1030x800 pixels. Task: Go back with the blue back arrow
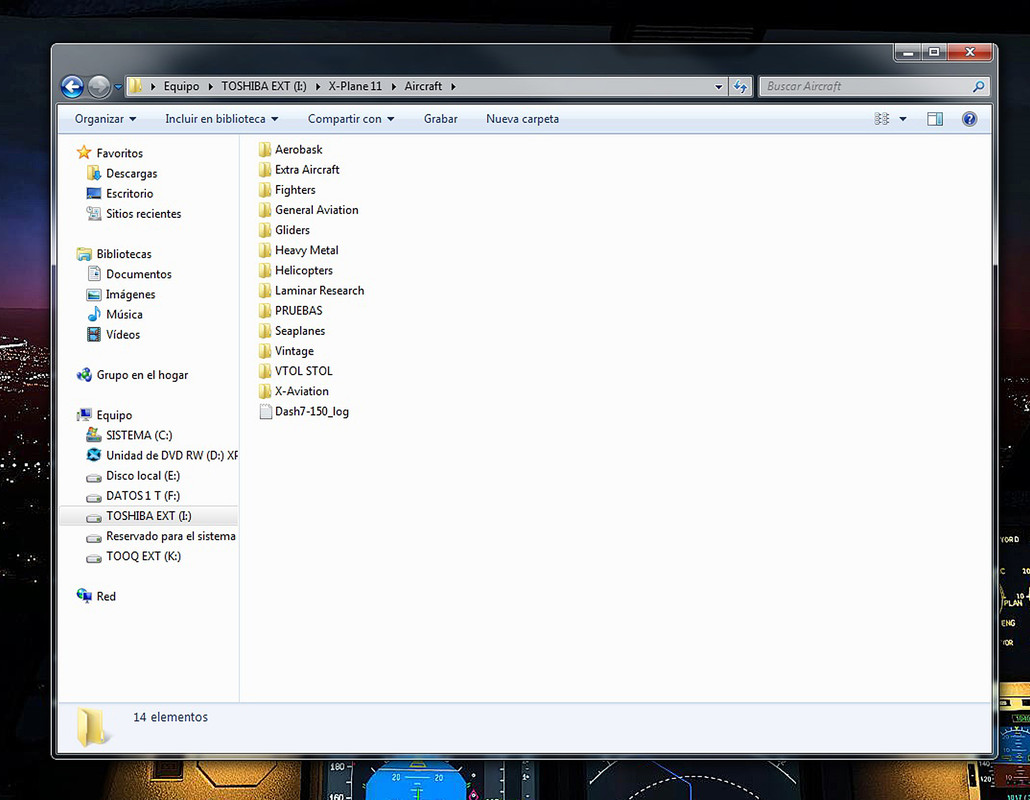[x=72, y=87]
